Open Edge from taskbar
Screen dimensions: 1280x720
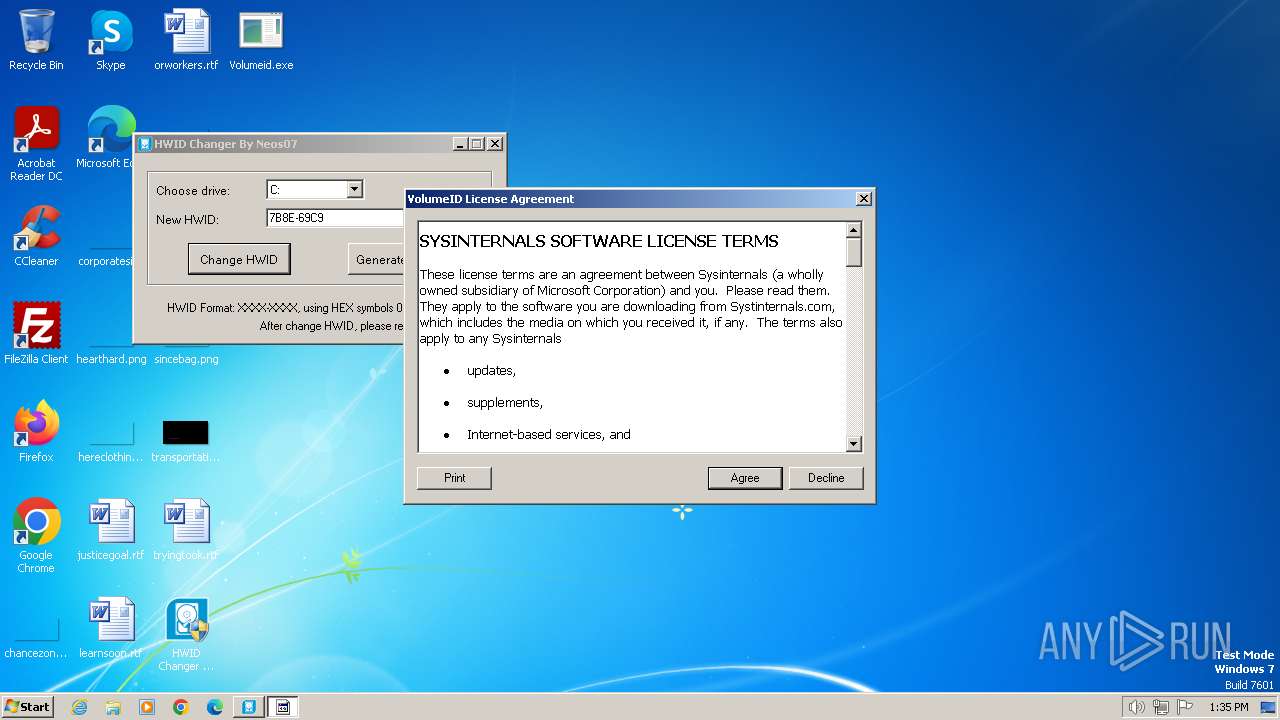pos(215,707)
